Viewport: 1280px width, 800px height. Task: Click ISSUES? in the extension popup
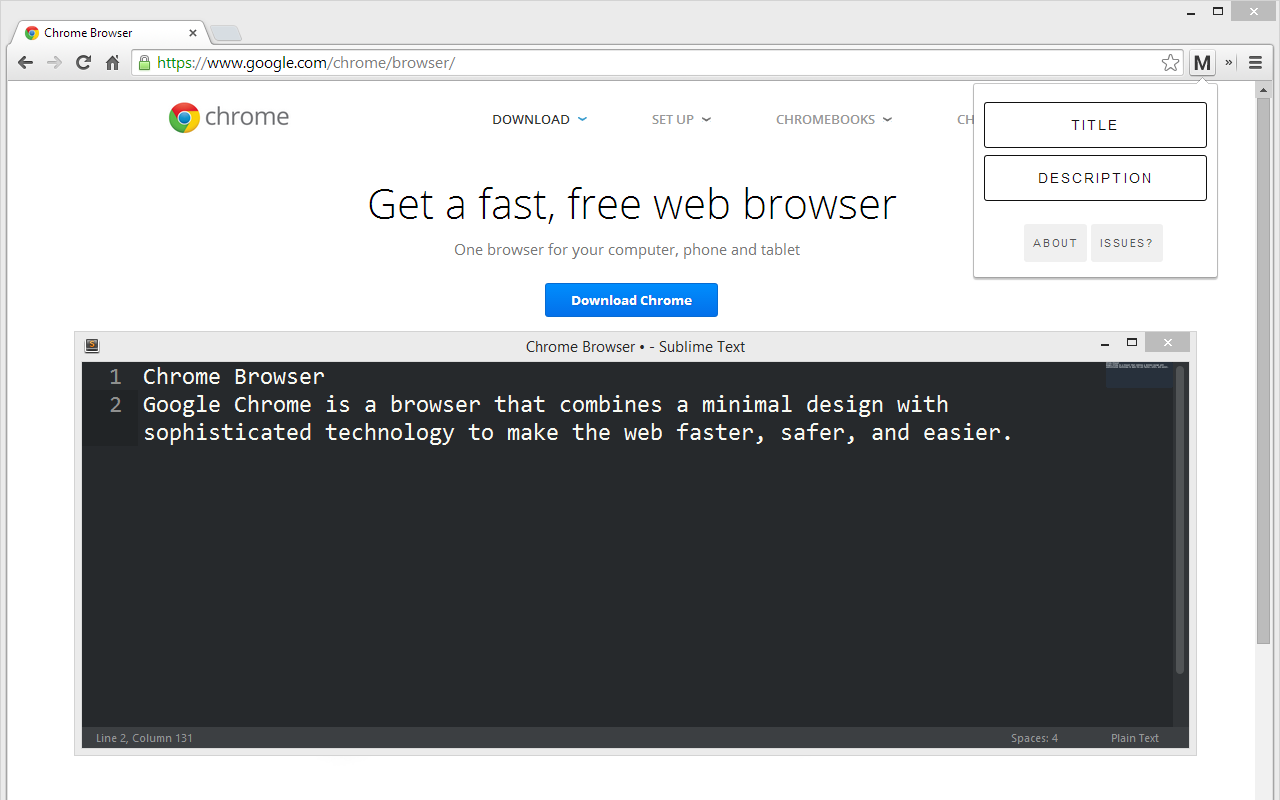[1127, 243]
